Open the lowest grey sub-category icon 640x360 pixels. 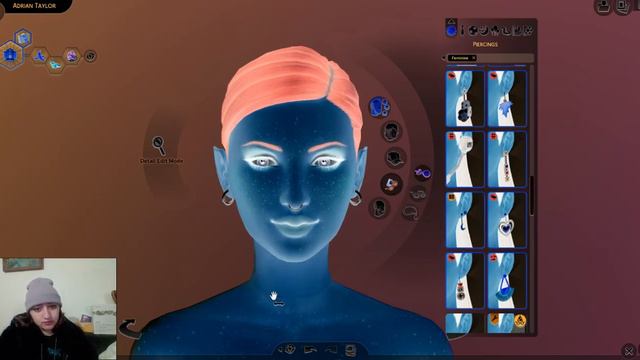point(411,212)
